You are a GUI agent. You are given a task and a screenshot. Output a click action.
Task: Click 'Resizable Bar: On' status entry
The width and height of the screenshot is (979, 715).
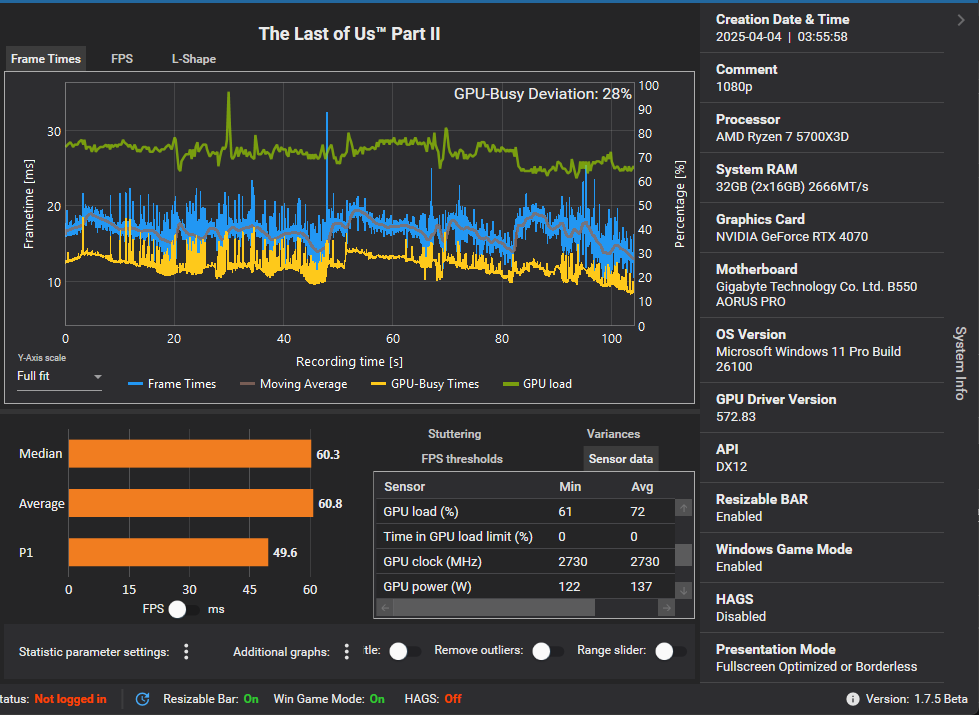211,699
